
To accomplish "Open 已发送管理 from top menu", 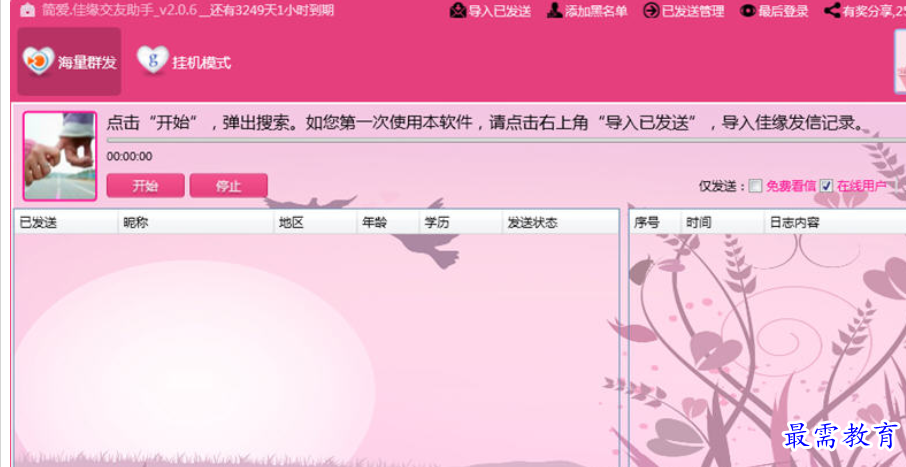I will tap(684, 10).
